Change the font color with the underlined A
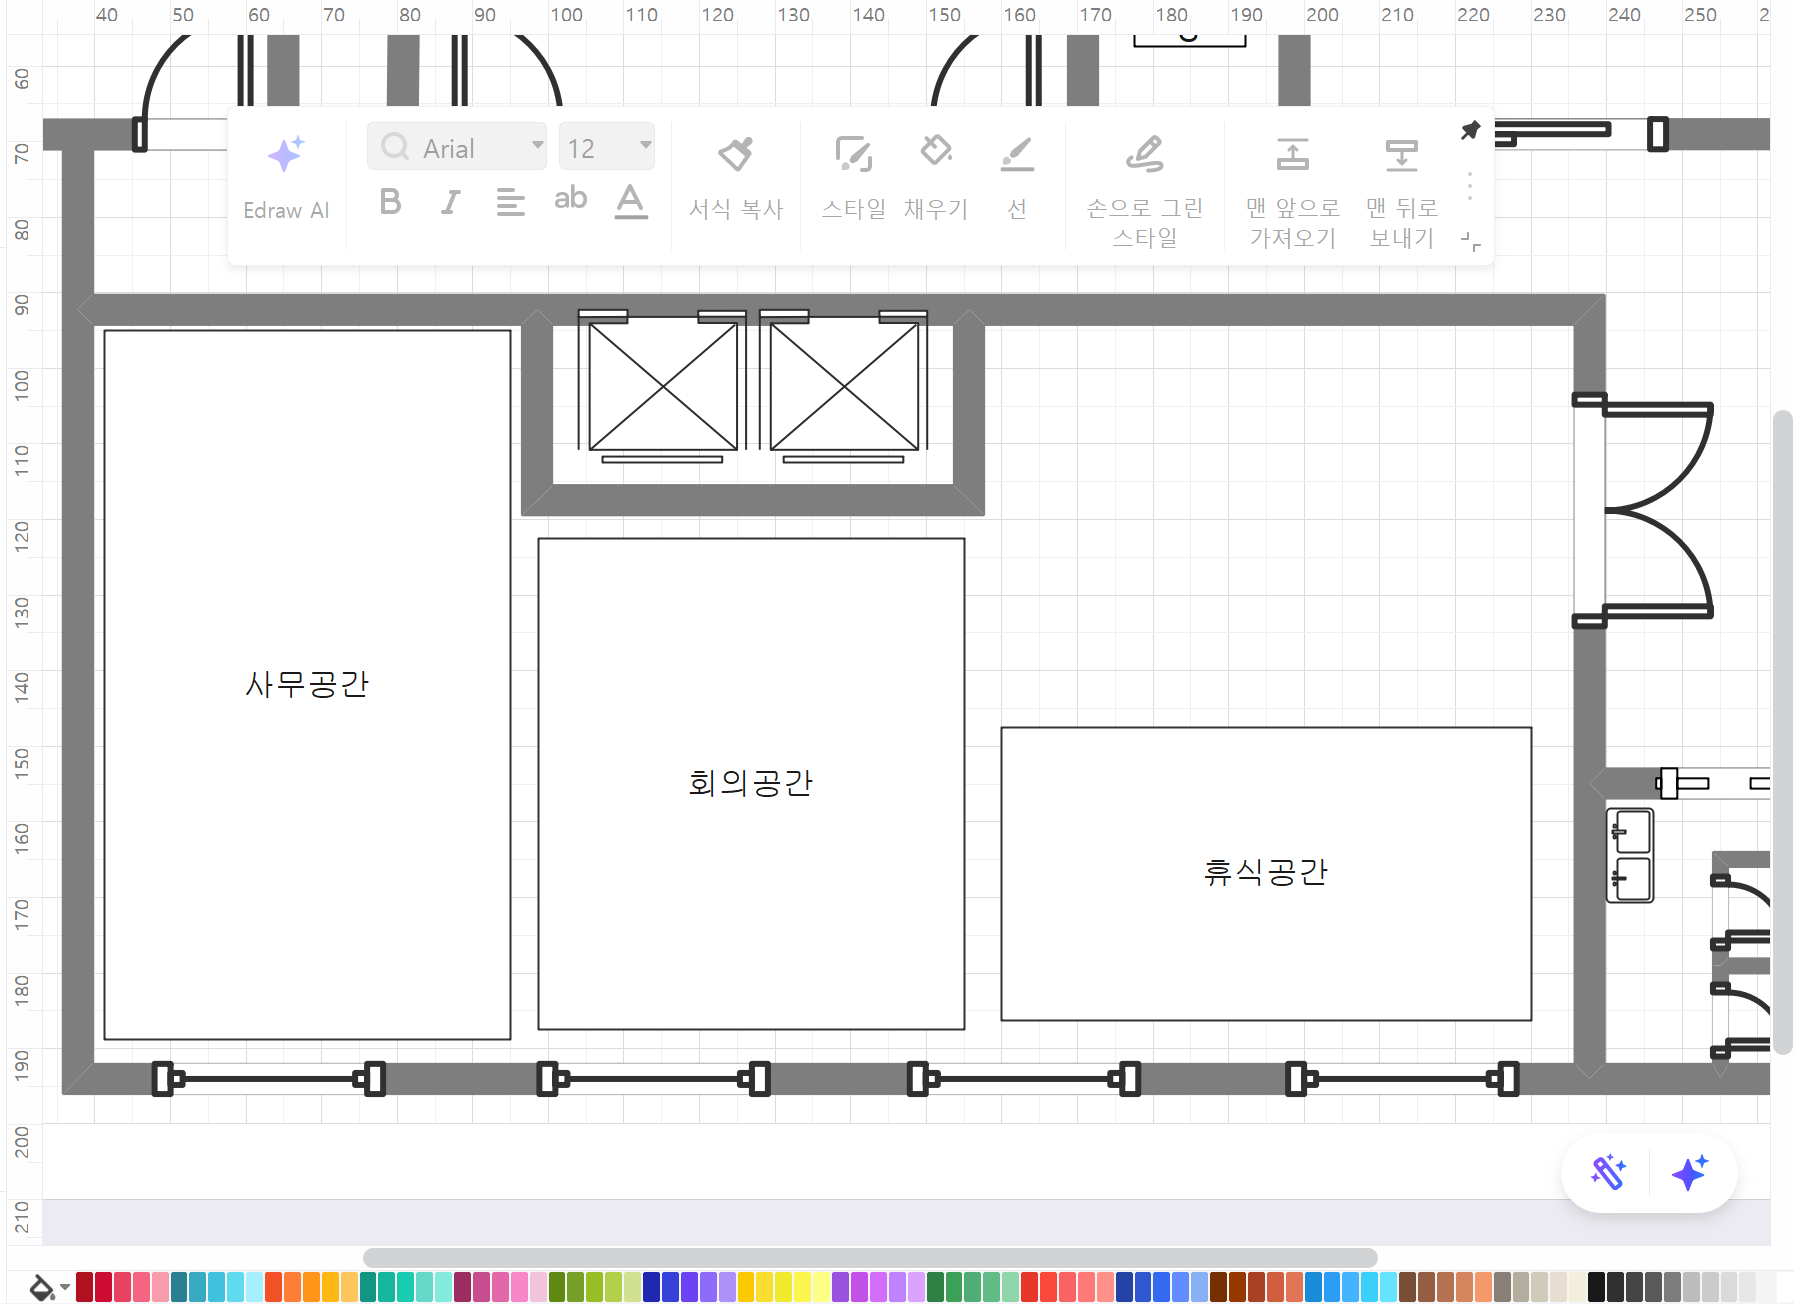The width and height of the screenshot is (1794, 1304). [x=631, y=201]
